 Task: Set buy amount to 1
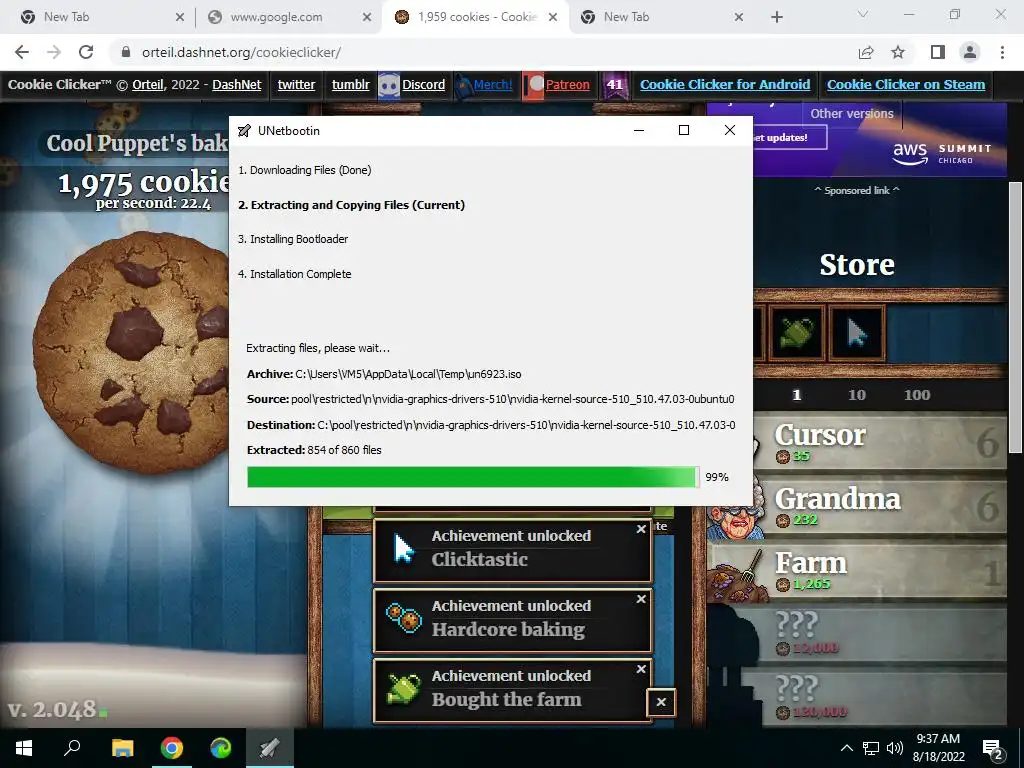(796, 394)
